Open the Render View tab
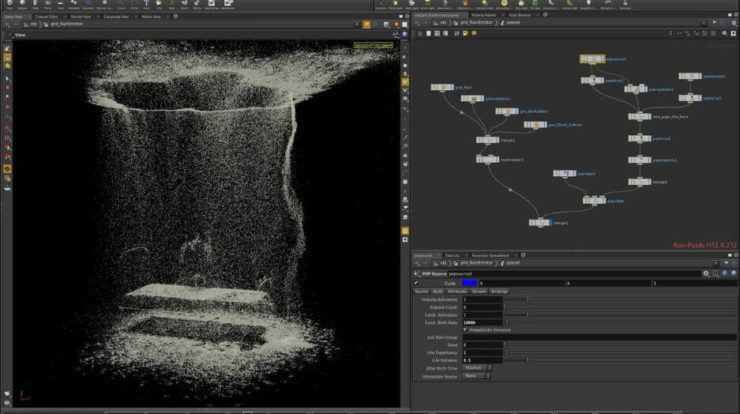This screenshot has height=414, width=740. tap(78, 17)
